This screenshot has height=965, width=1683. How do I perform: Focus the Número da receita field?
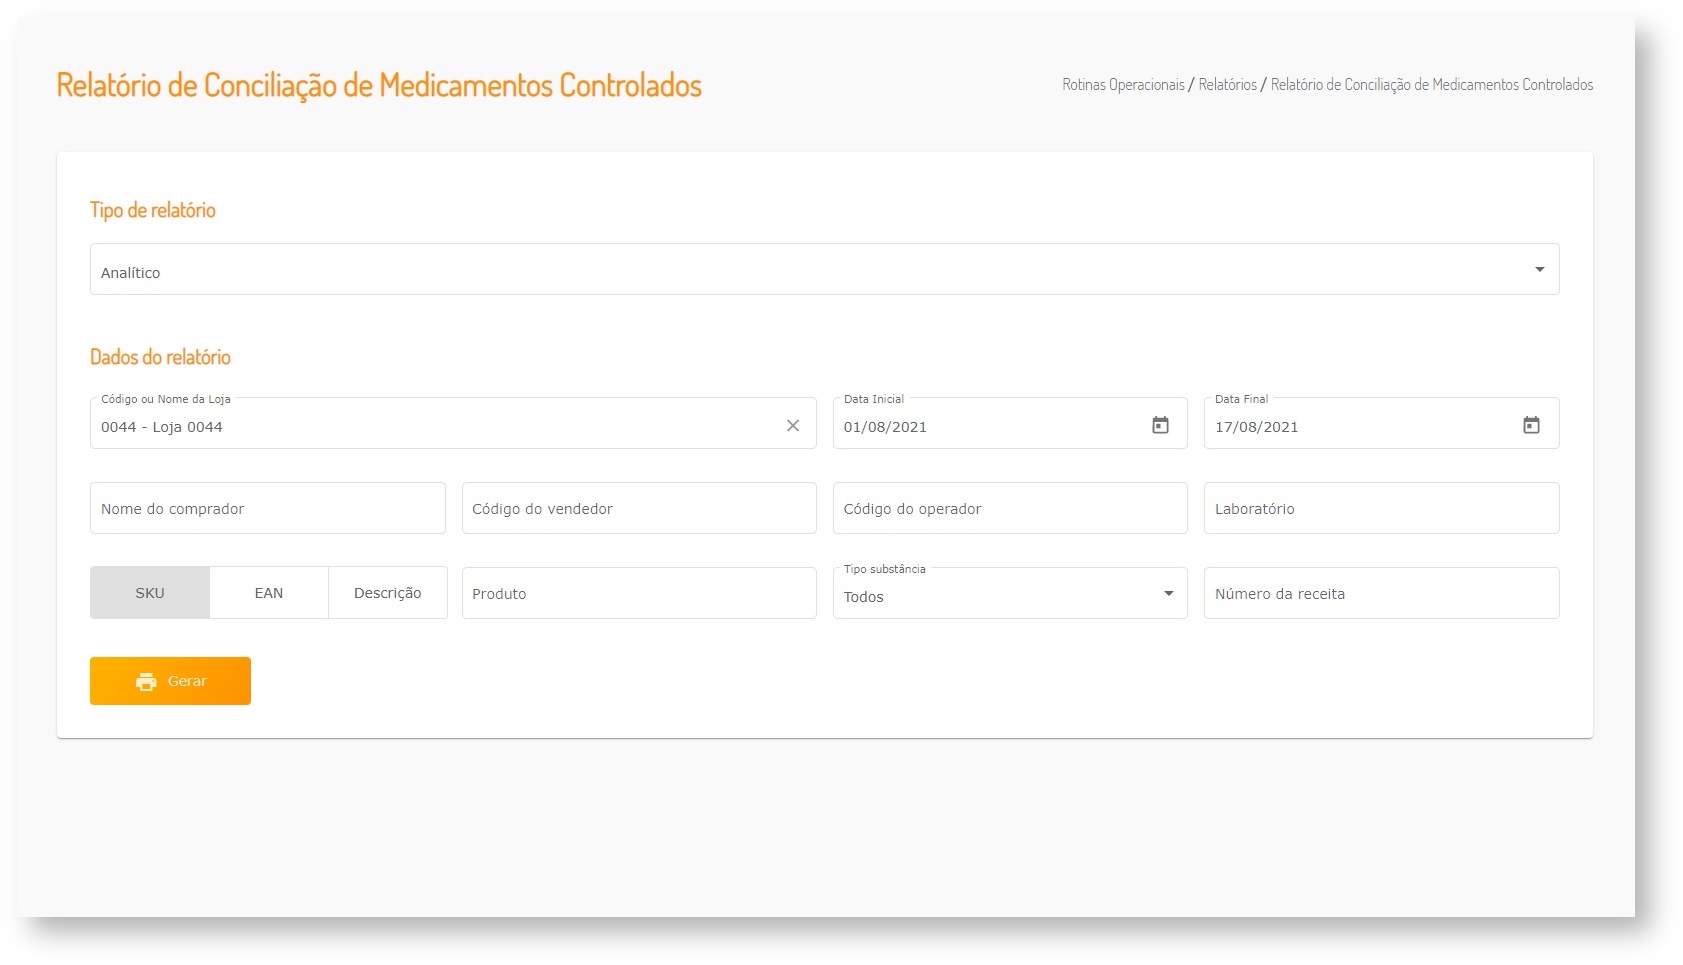pos(1381,594)
